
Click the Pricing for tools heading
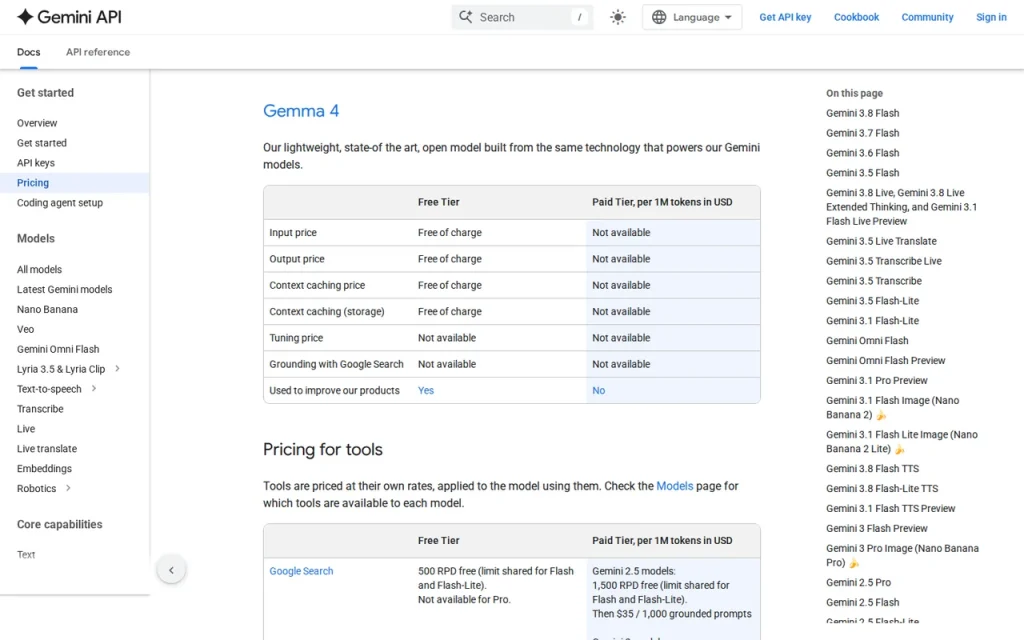(323, 449)
